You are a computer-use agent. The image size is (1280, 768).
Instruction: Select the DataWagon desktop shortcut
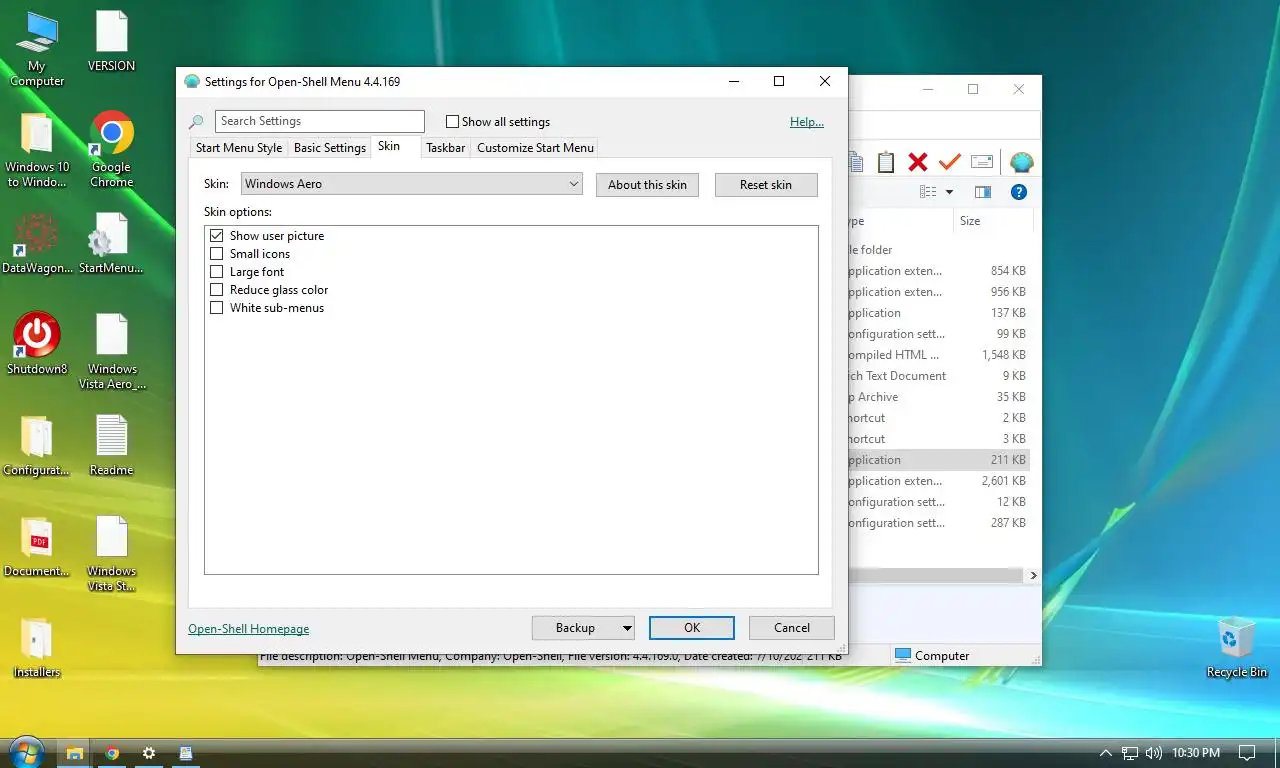[x=37, y=244]
